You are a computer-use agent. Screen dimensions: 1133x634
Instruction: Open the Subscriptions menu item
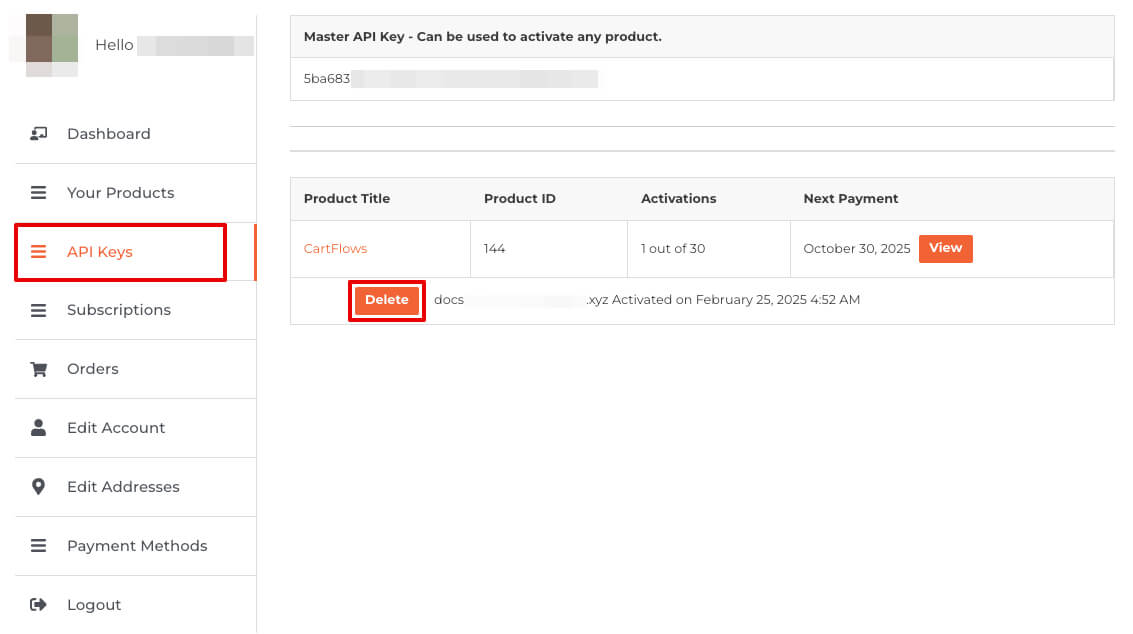[x=118, y=310]
